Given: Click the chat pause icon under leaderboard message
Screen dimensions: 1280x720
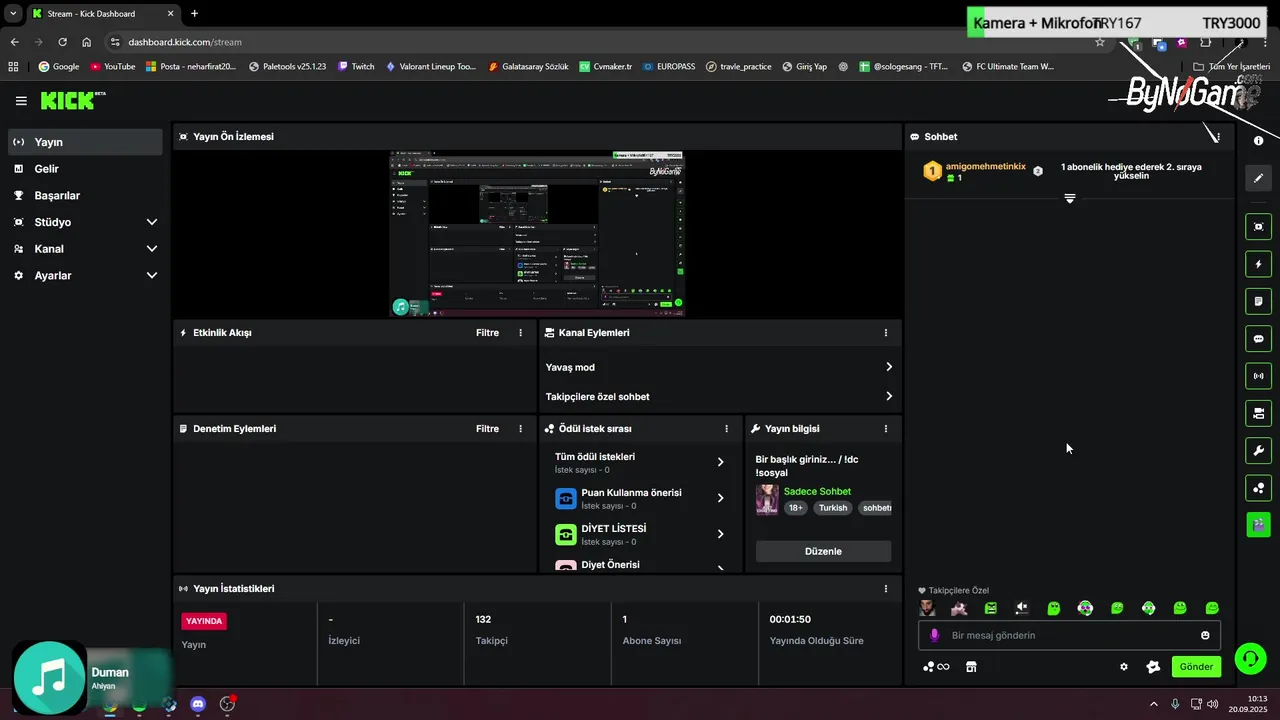Looking at the screenshot, I should [x=1069, y=198].
